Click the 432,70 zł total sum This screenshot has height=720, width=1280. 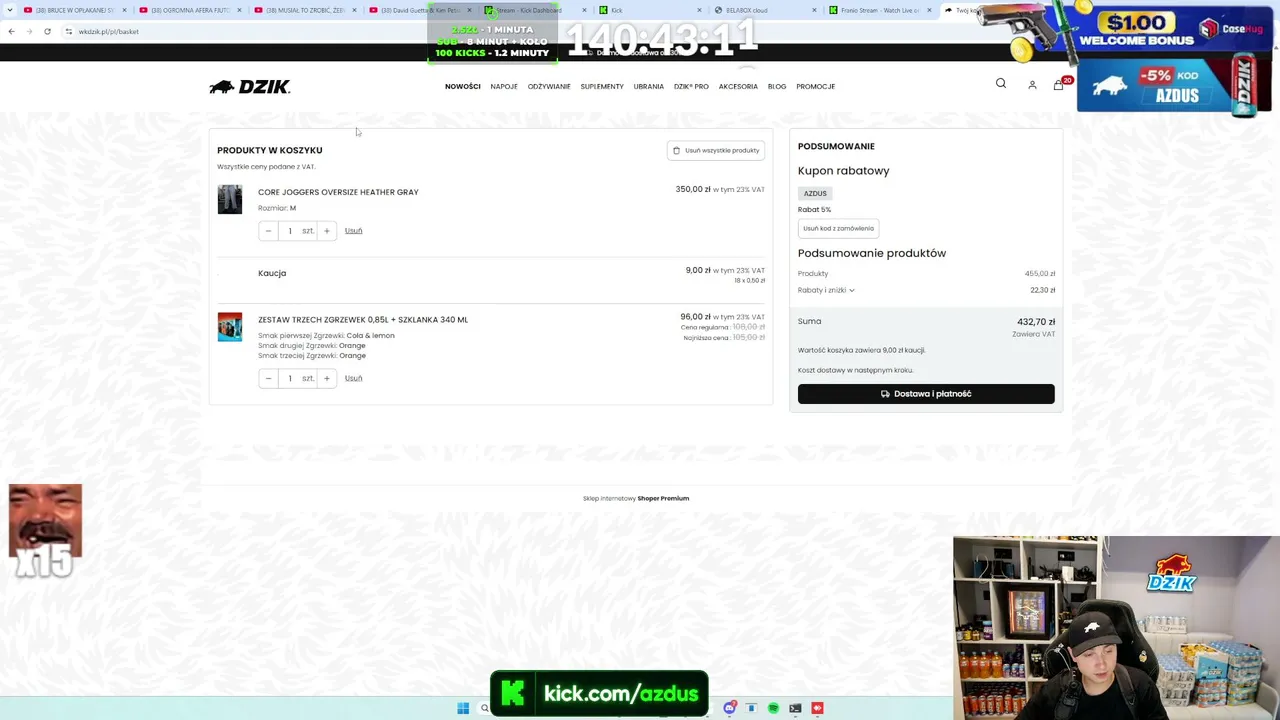coord(1036,322)
